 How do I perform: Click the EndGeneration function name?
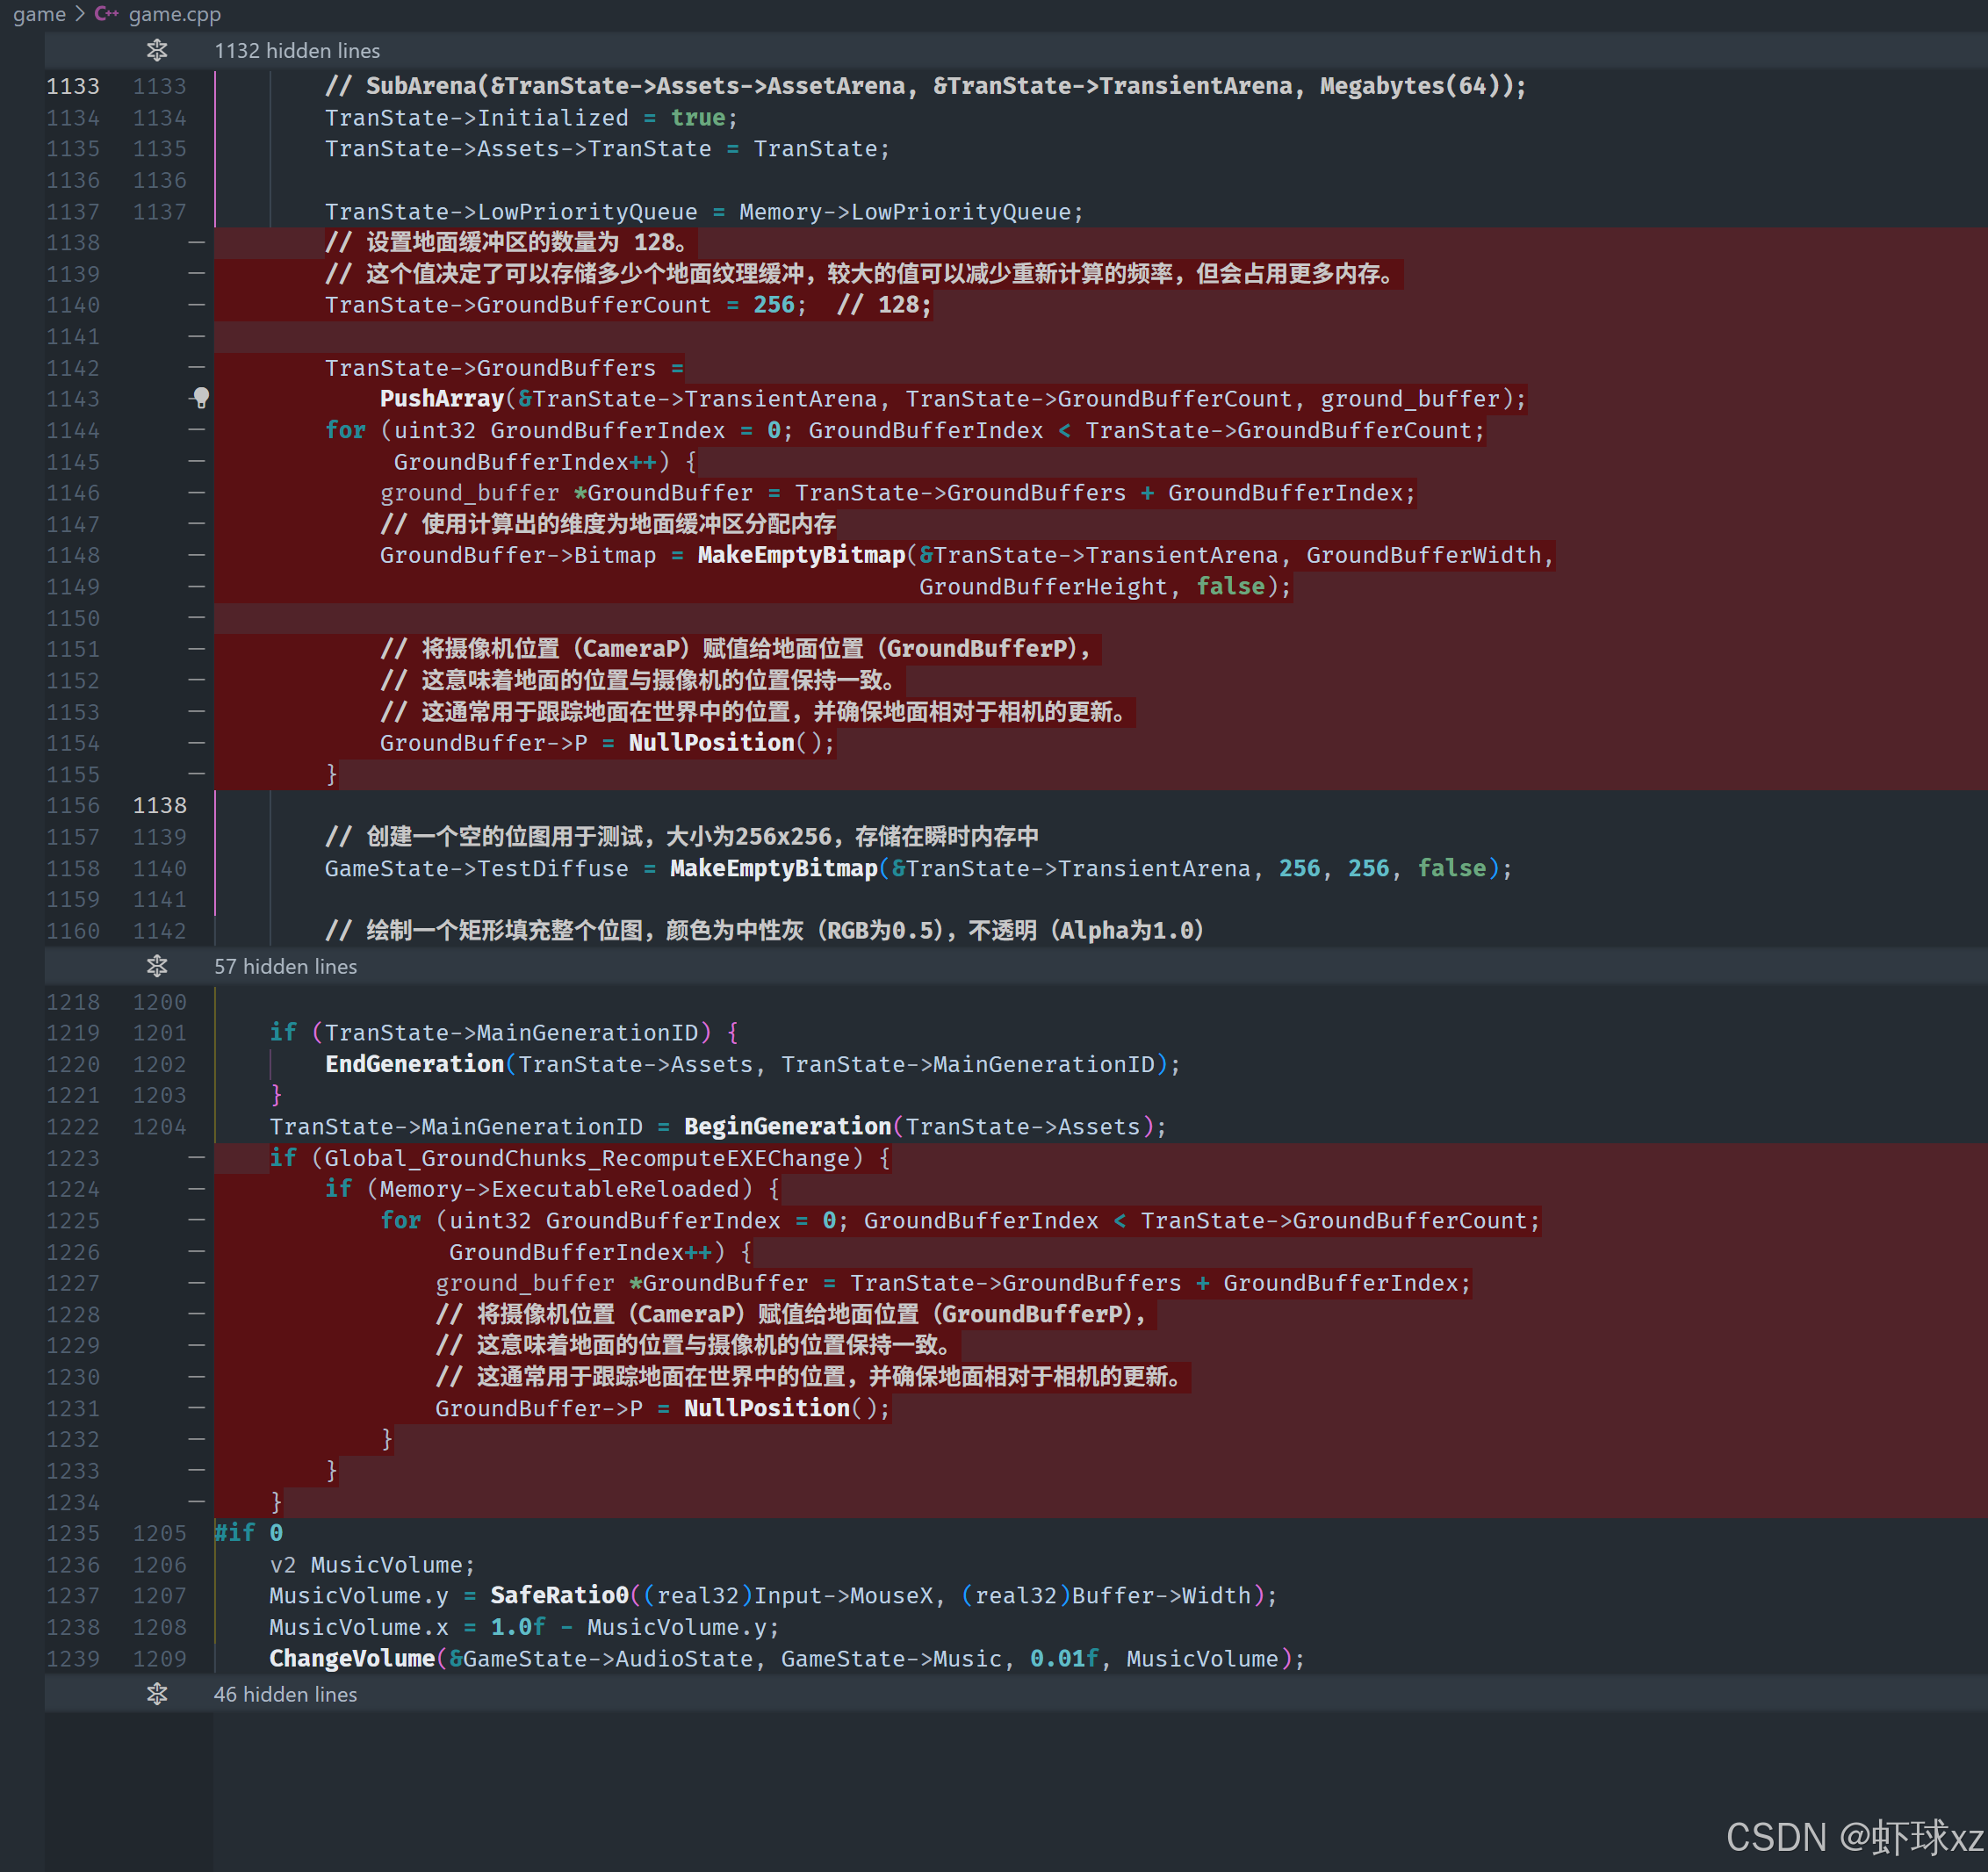click(414, 1064)
